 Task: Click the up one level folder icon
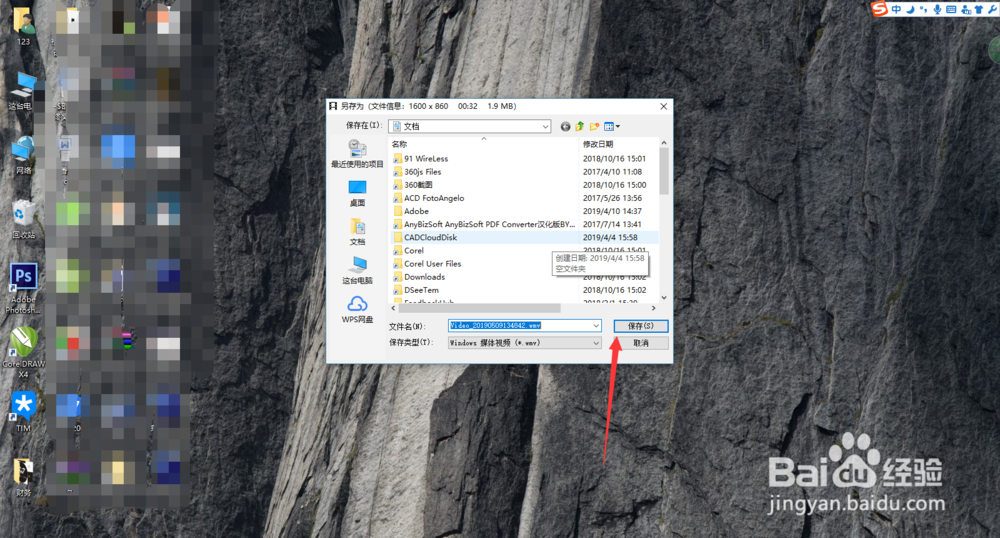coord(580,126)
